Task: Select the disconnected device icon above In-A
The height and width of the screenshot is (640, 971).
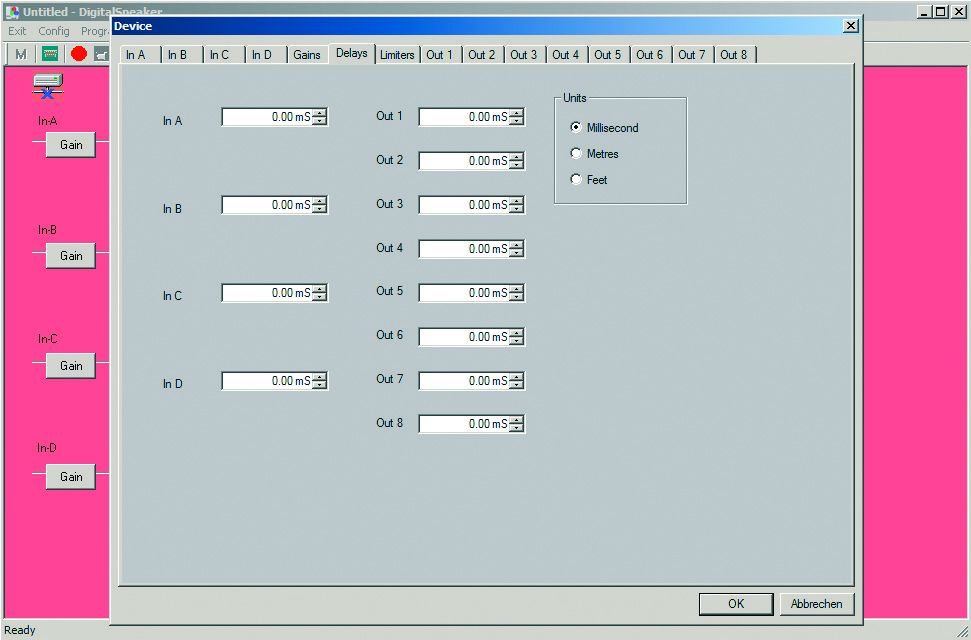Action: click(48, 87)
